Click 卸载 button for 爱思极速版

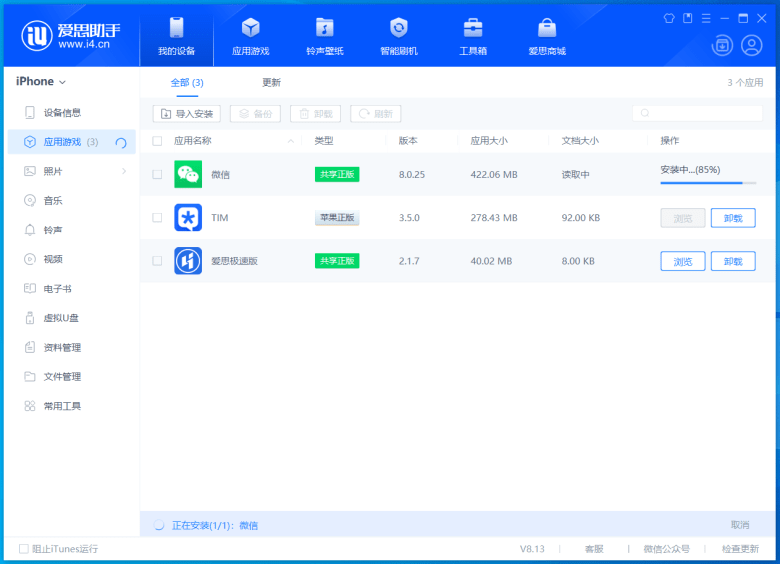click(733, 261)
